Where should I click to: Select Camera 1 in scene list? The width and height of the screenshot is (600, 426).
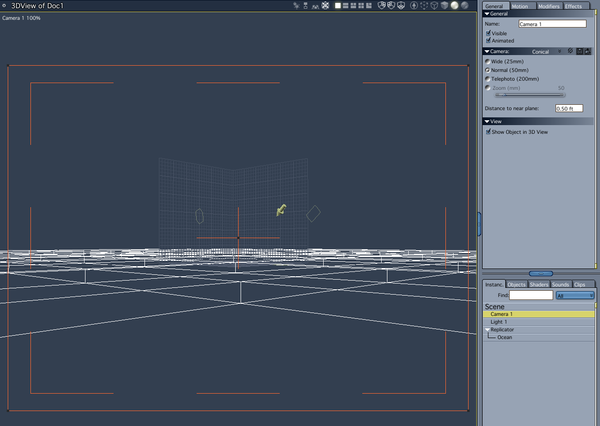(x=539, y=314)
